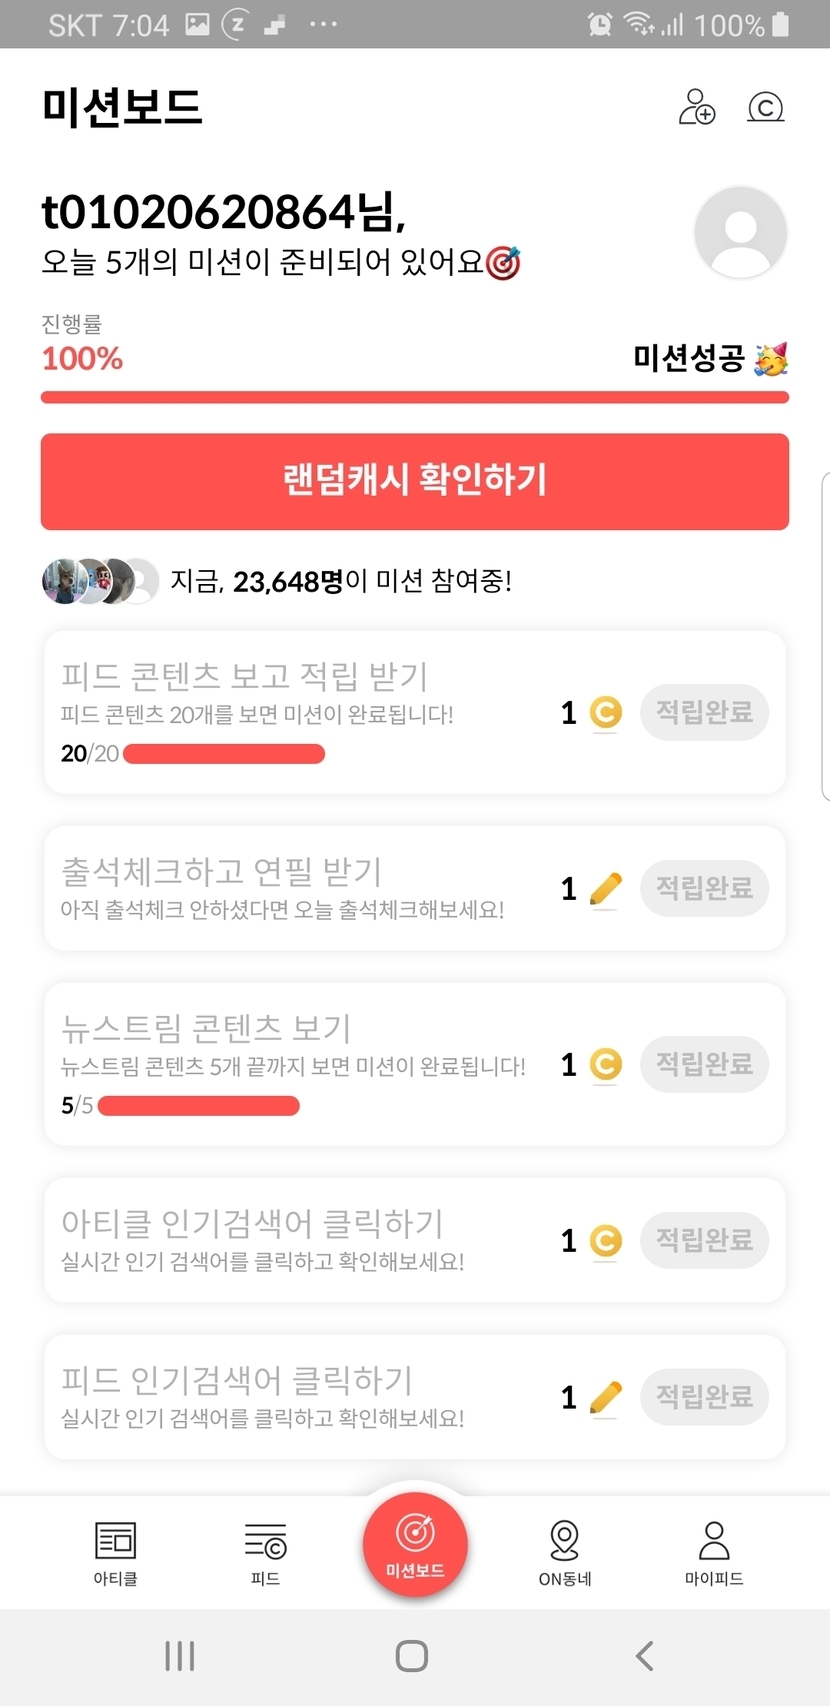The height and width of the screenshot is (1706, 830).
Task: Tap 적립완료 on 피드 인기검색어 mission
Action: pos(704,1396)
